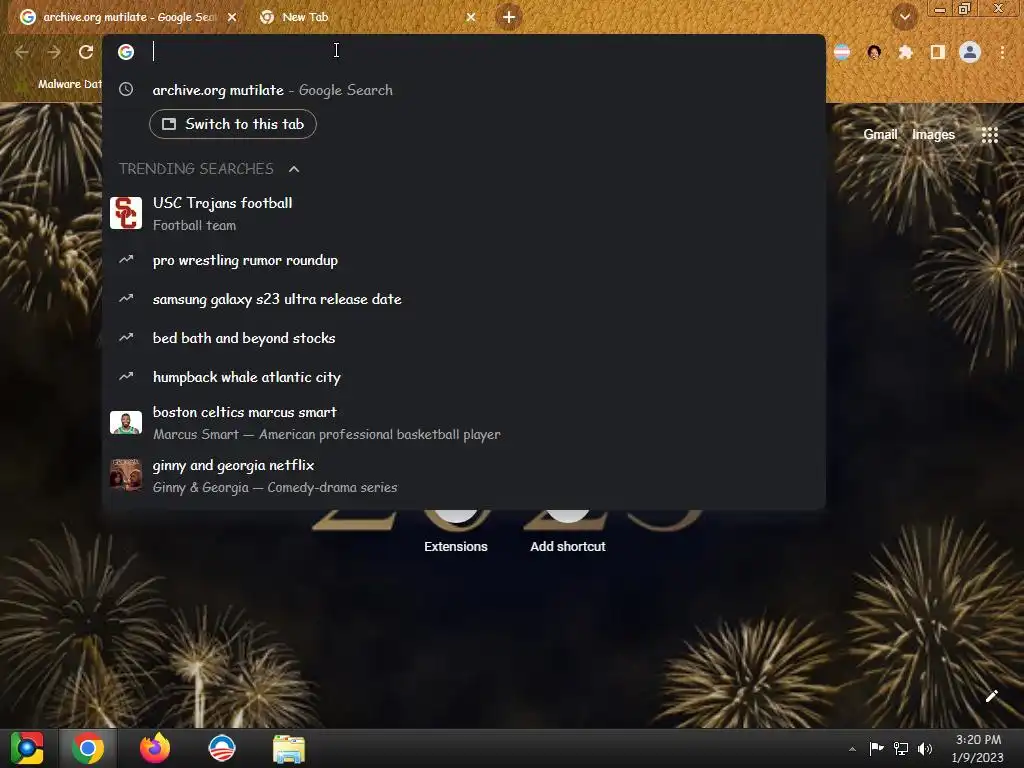Open the Obama-logo taskbar app
The width and height of the screenshot is (1024, 768).
(x=221, y=748)
